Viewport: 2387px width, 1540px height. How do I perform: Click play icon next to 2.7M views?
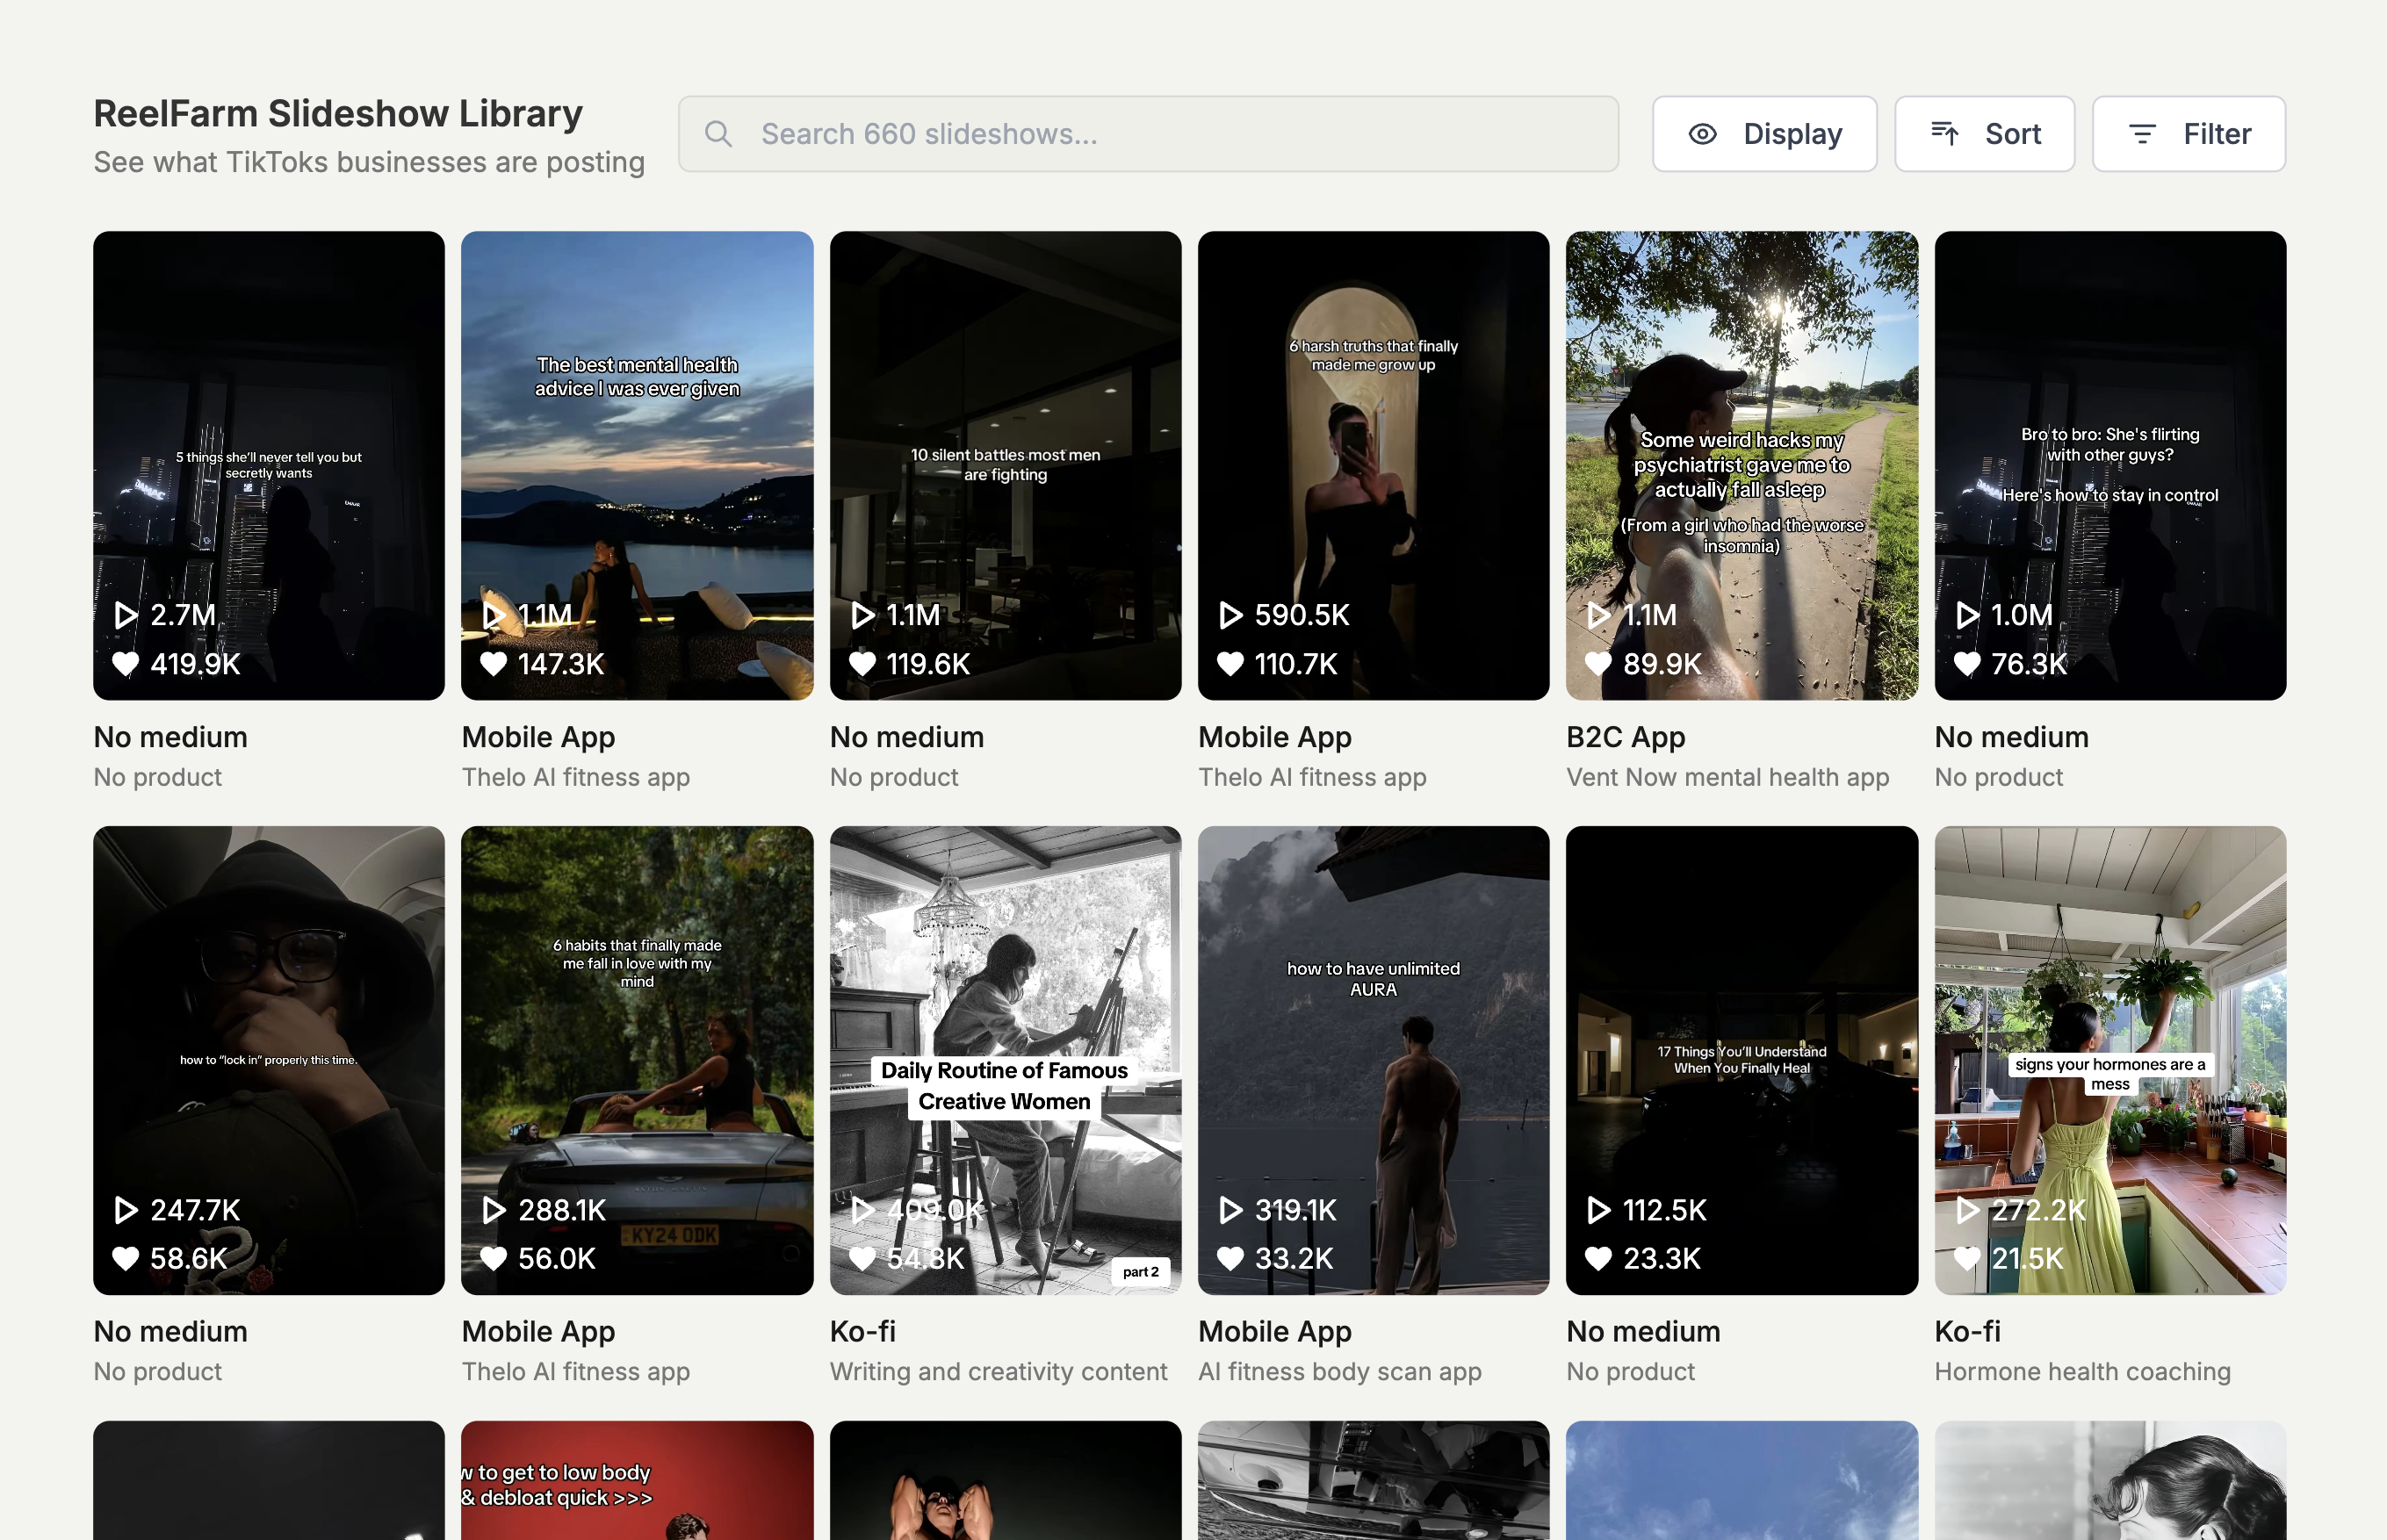[125, 615]
